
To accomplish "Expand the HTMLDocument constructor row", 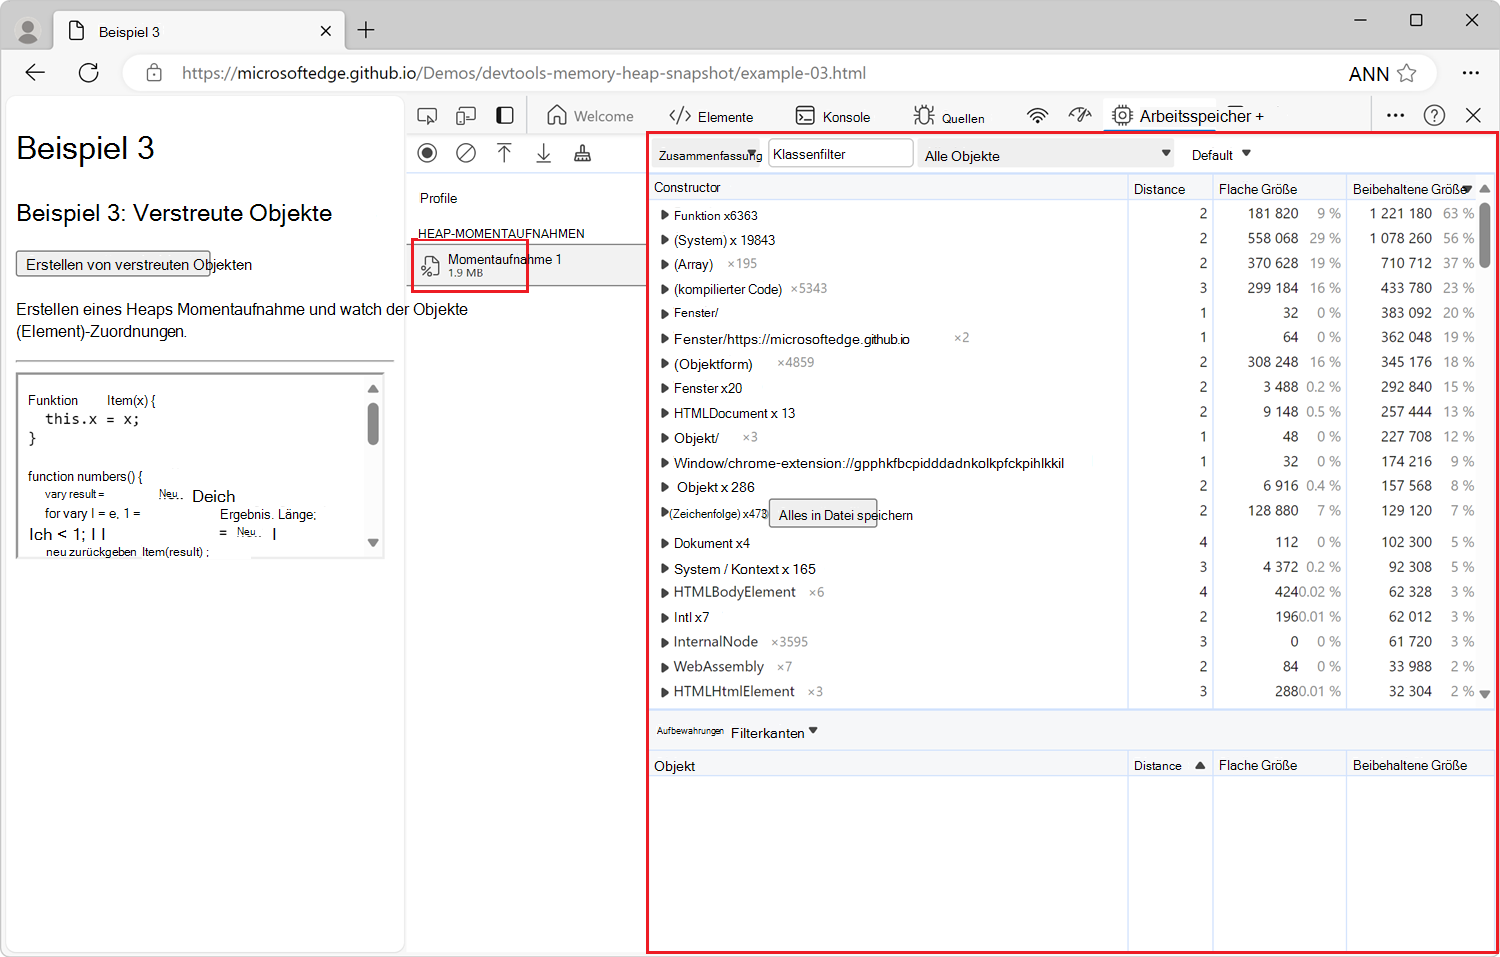I will tap(665, 413).
